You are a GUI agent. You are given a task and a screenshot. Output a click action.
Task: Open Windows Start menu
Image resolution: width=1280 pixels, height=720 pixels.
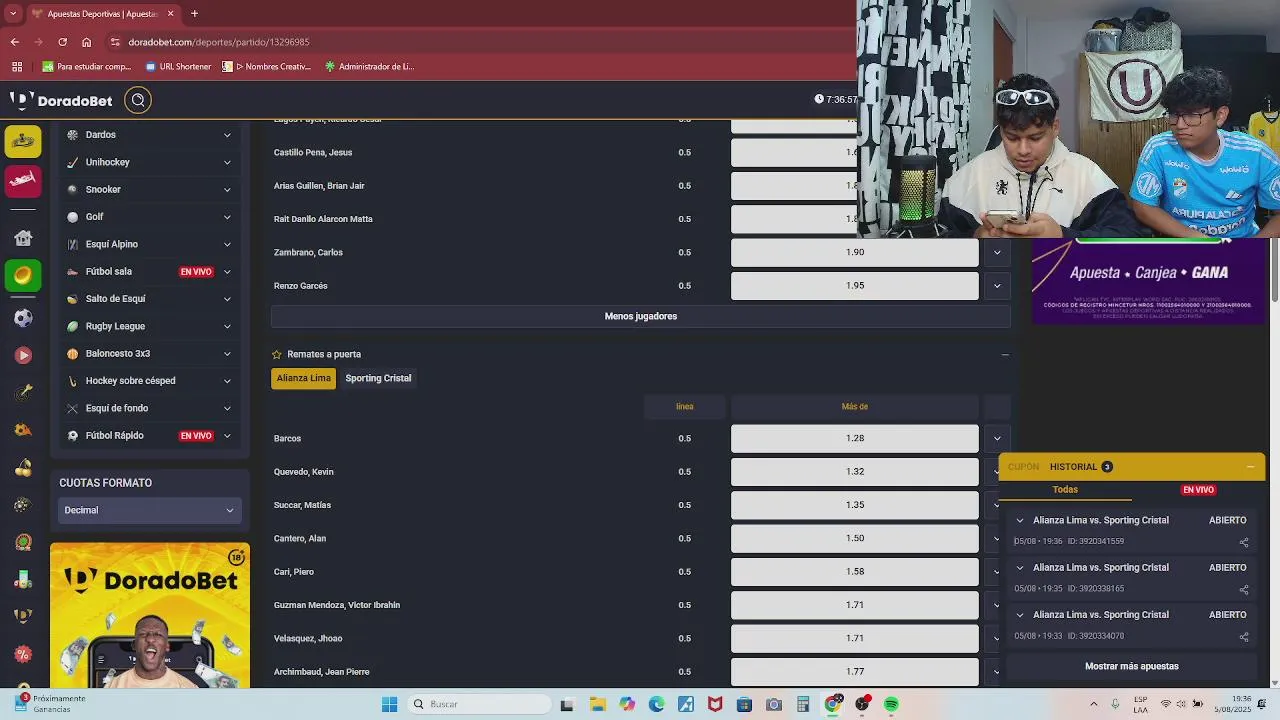pyautogui.click(x=389, y=704)
